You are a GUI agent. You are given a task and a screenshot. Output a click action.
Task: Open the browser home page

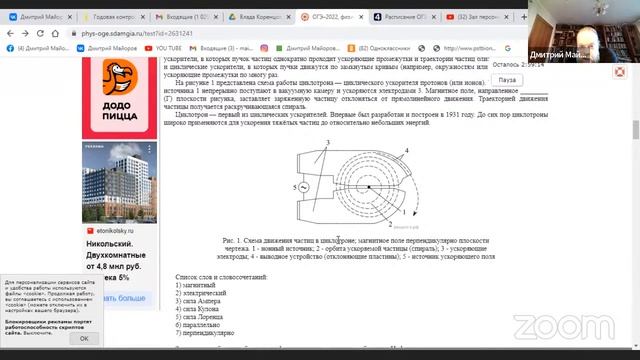coord(55,33)
